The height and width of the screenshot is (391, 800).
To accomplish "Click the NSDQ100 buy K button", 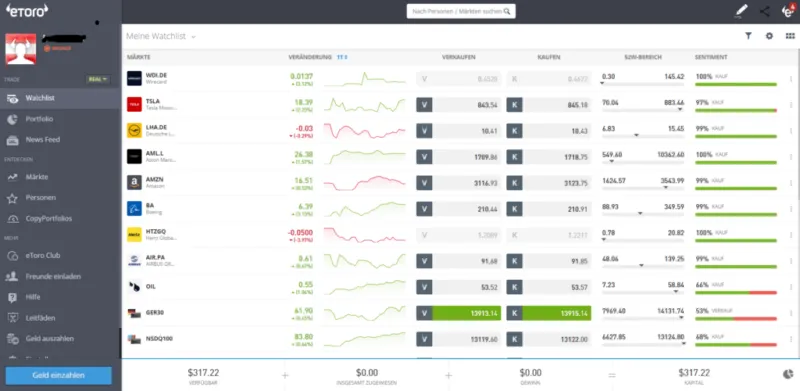I will [x=514, y=339].
